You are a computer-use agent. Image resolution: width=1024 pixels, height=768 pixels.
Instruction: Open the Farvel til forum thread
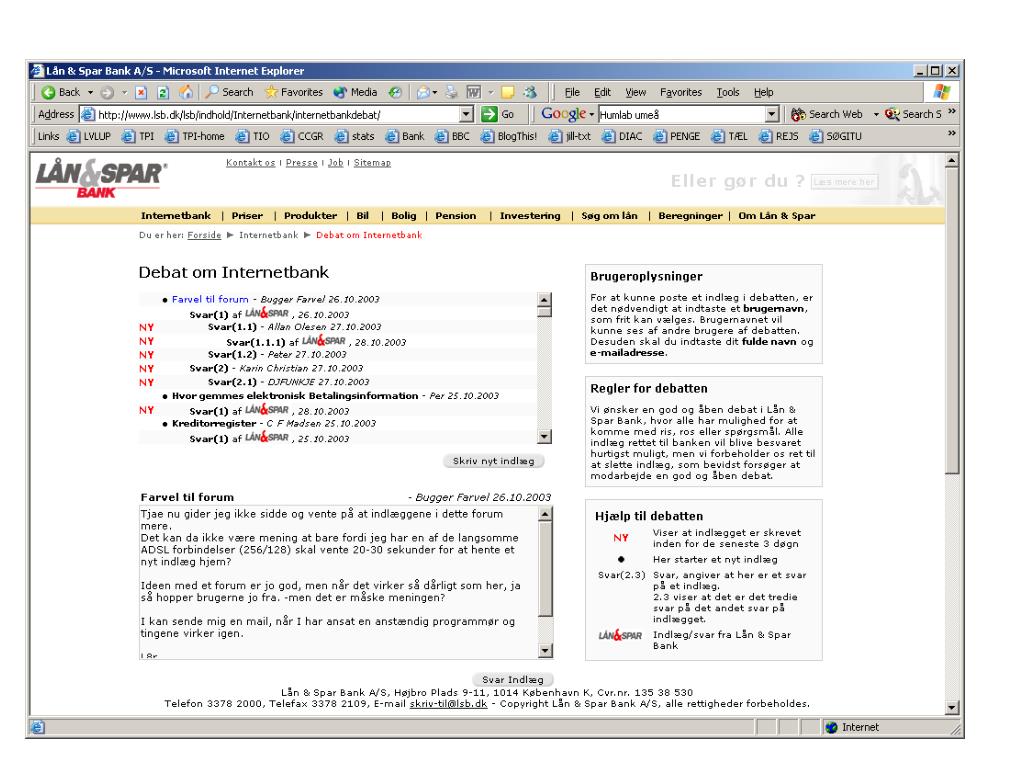[210, 299]
